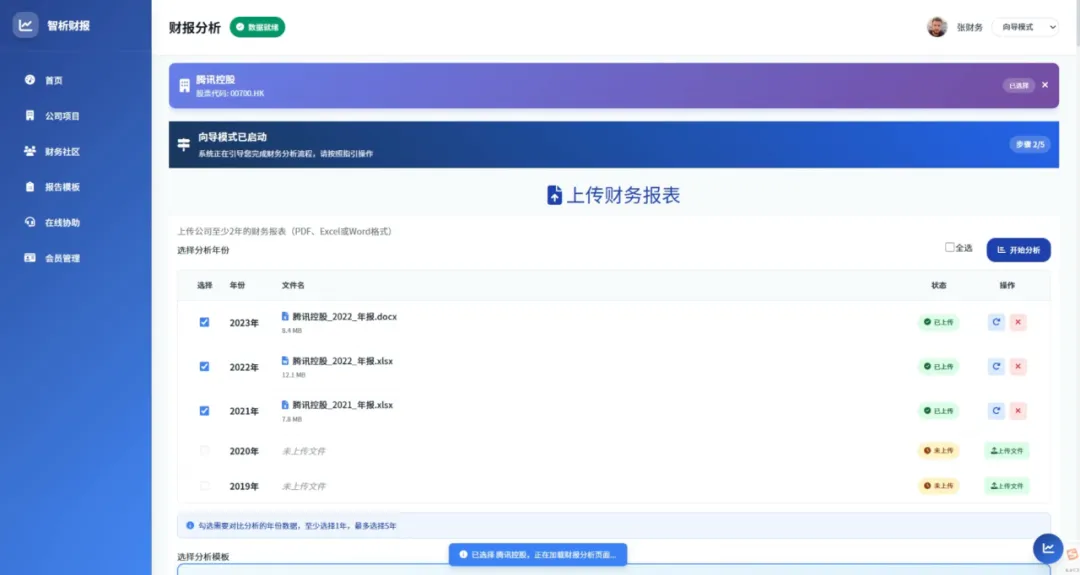Close the 腾讯控股 company banner
This screenshot has height=575, width=1080.
pyautogui.click(x=1045, y=85)
